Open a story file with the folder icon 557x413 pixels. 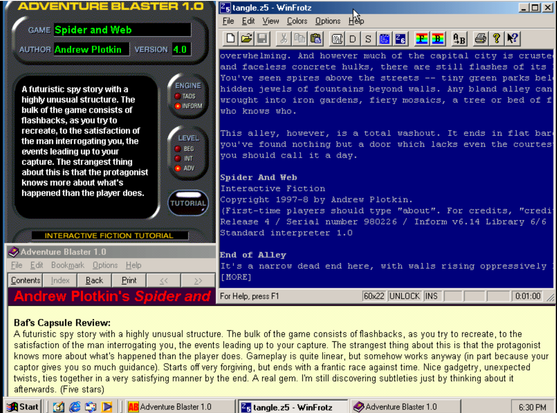tap(246, 38)
